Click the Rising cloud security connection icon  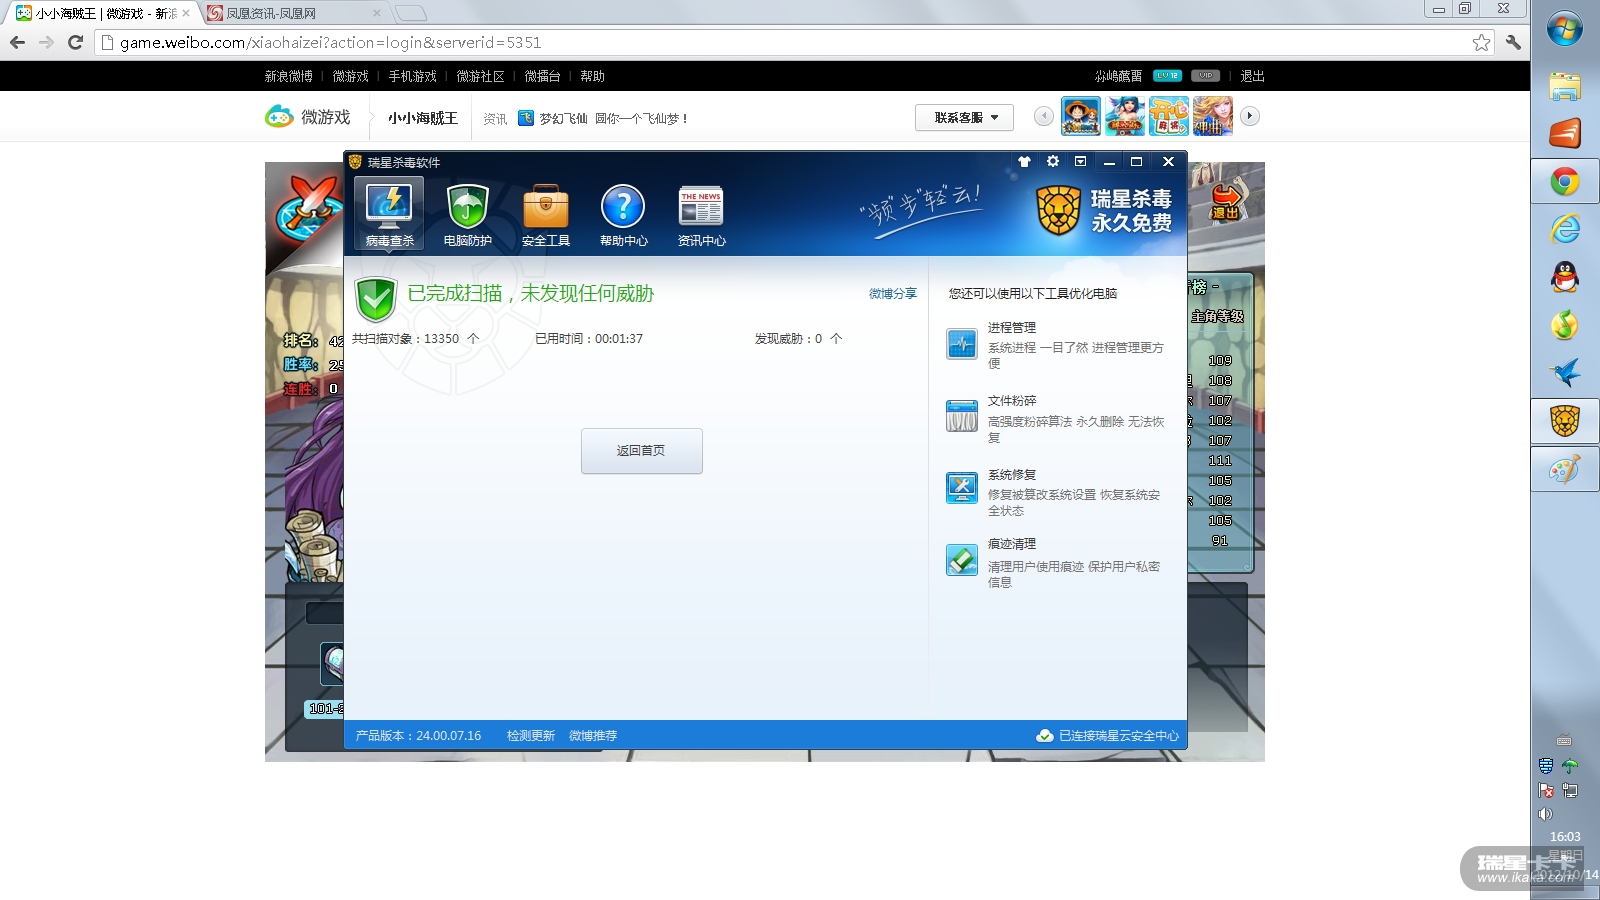[x=1044, y=736]
